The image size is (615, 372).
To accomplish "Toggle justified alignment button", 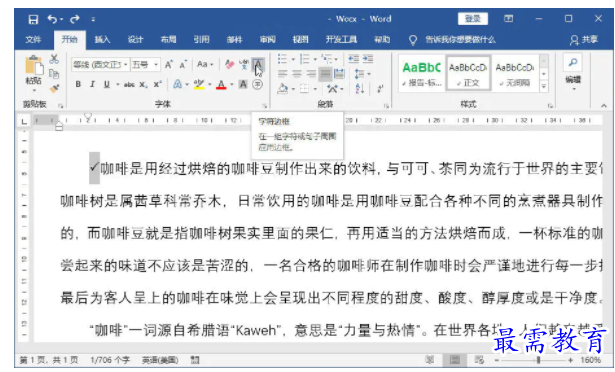I will [325, 74].
